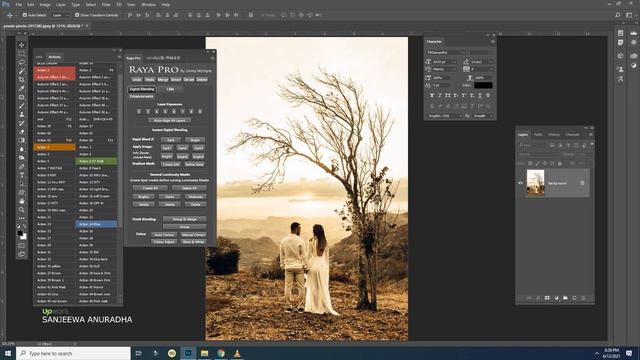Viewport: 640px width, 360px height.
Task: Toggle the layer filter switch in Layers
Action: [x=592, y=144]
